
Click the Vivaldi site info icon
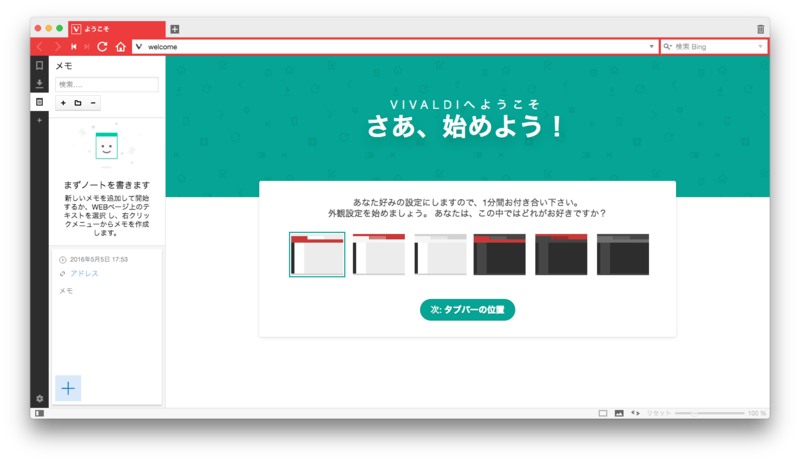click(x=139, y=47)
